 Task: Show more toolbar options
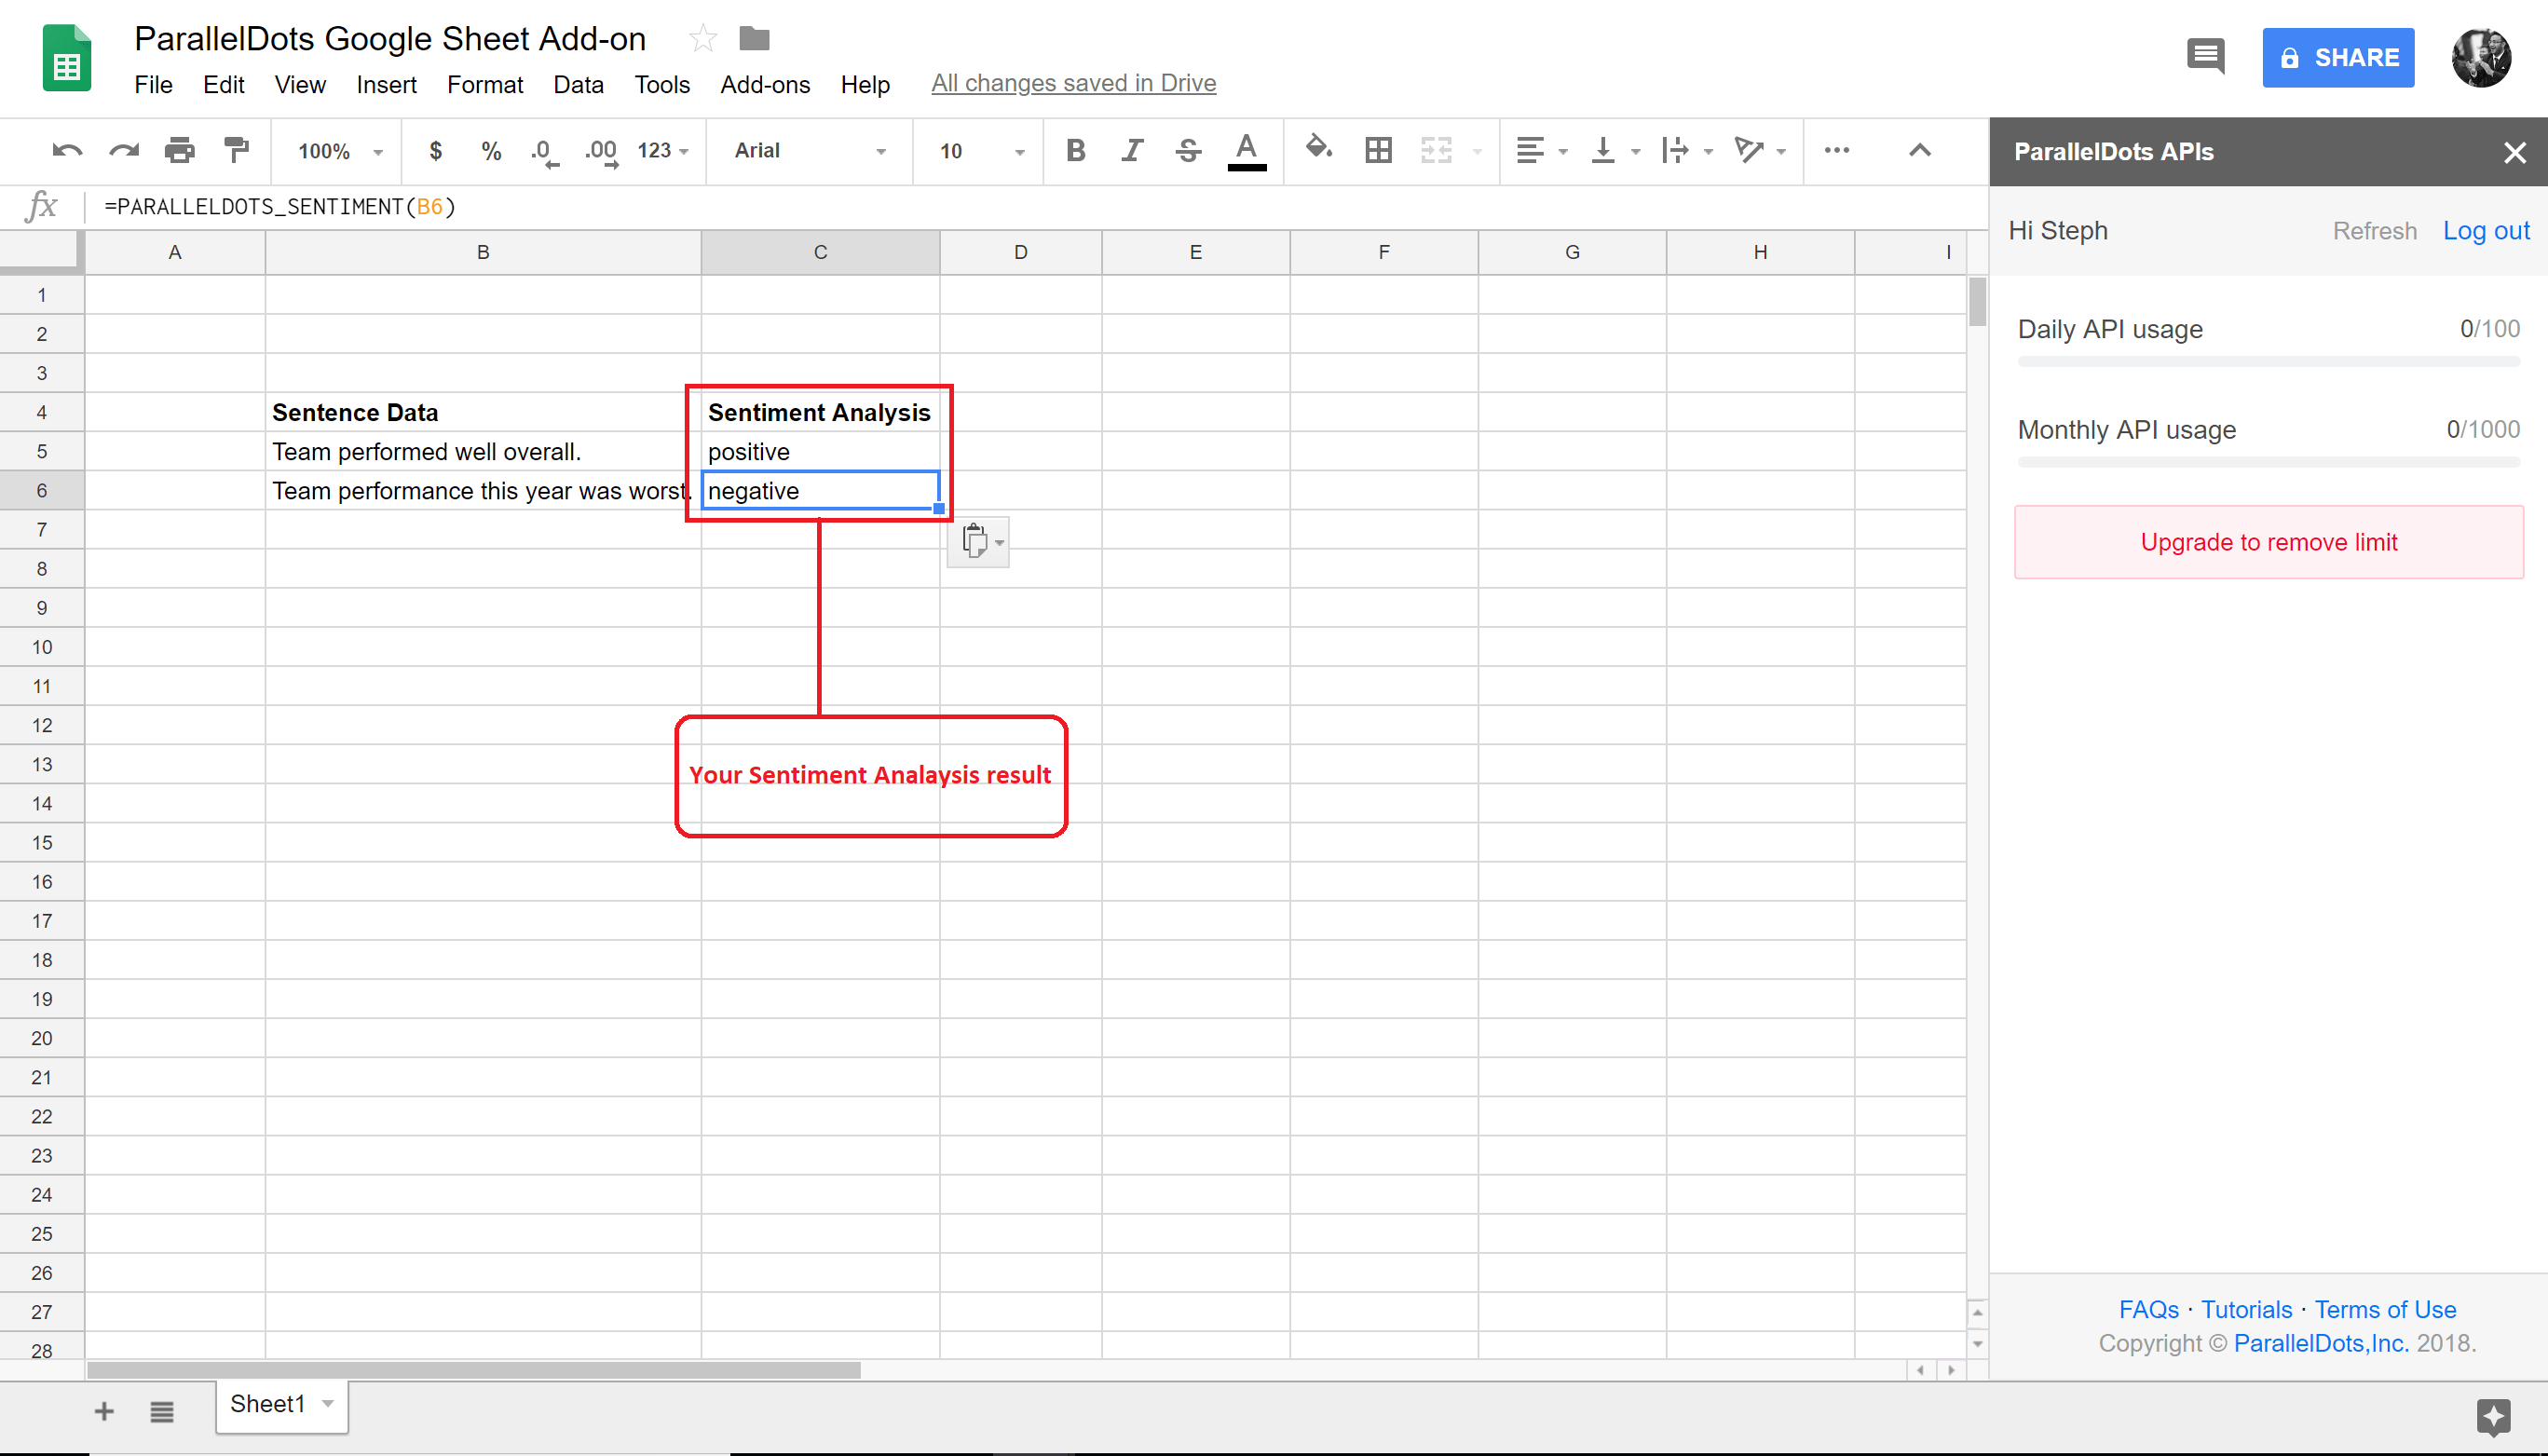tap(1836, 151)
